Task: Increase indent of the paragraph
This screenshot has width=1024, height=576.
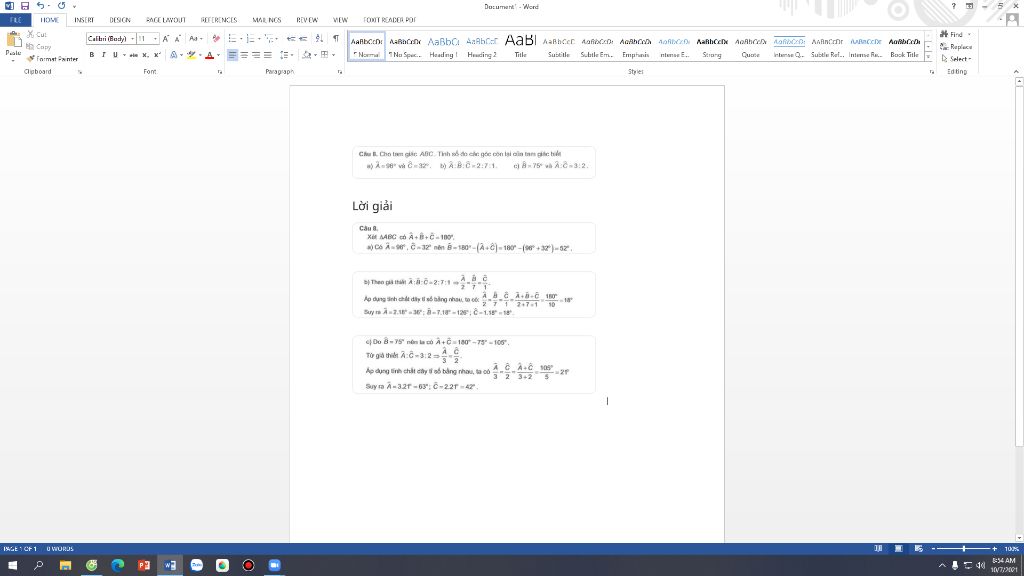Action: tap(303, 39)
